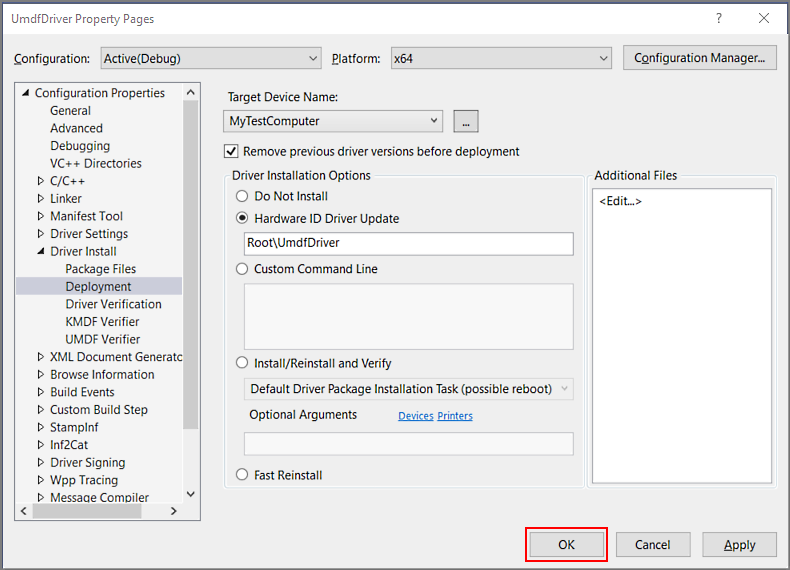The height and width of the screenshot is (570, 790).
Task: Click the Optional Arguments input field
Action: (x=409, y=444)
